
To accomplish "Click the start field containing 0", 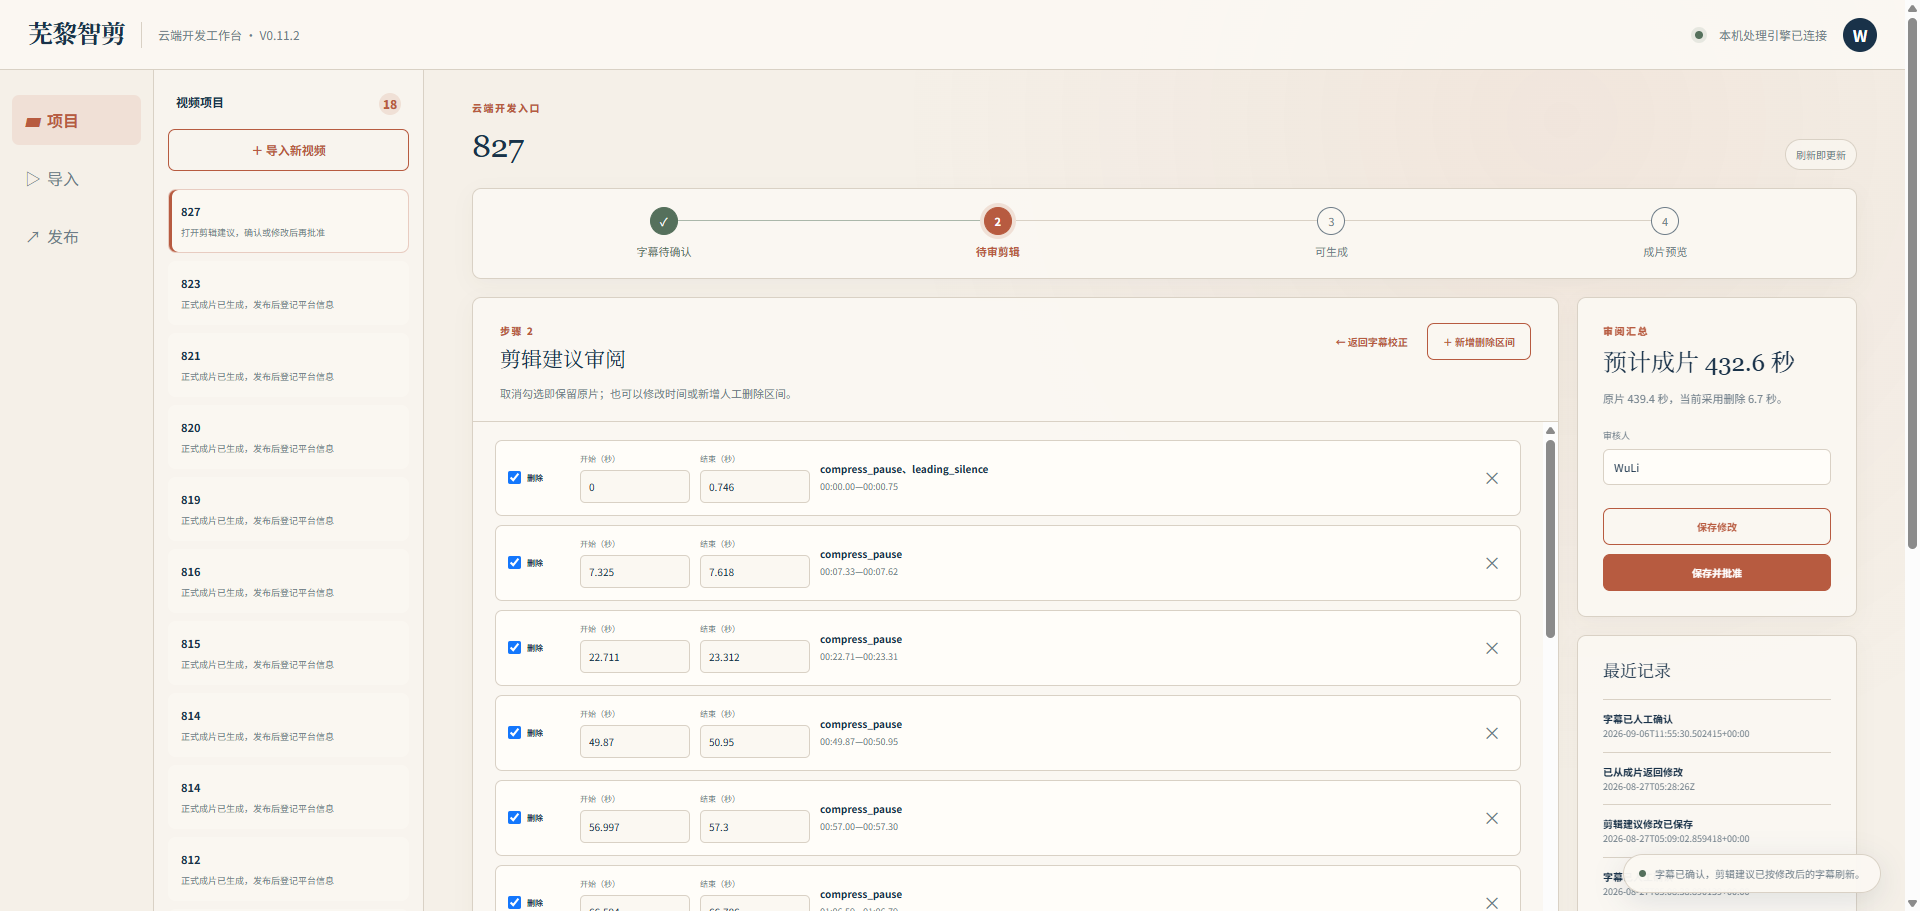I will click(x=634, y=487).
